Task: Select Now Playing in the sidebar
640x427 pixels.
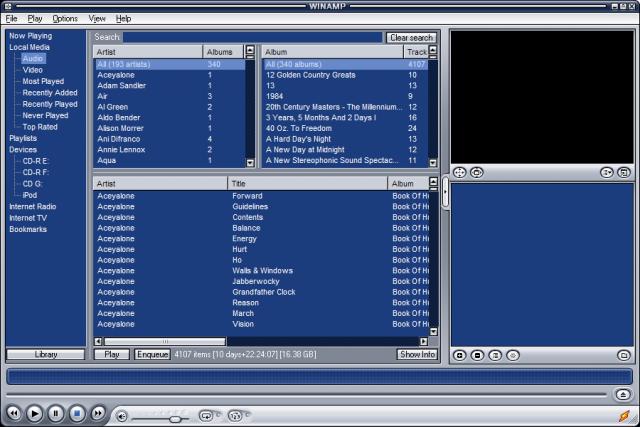Action: coord(31,36)
